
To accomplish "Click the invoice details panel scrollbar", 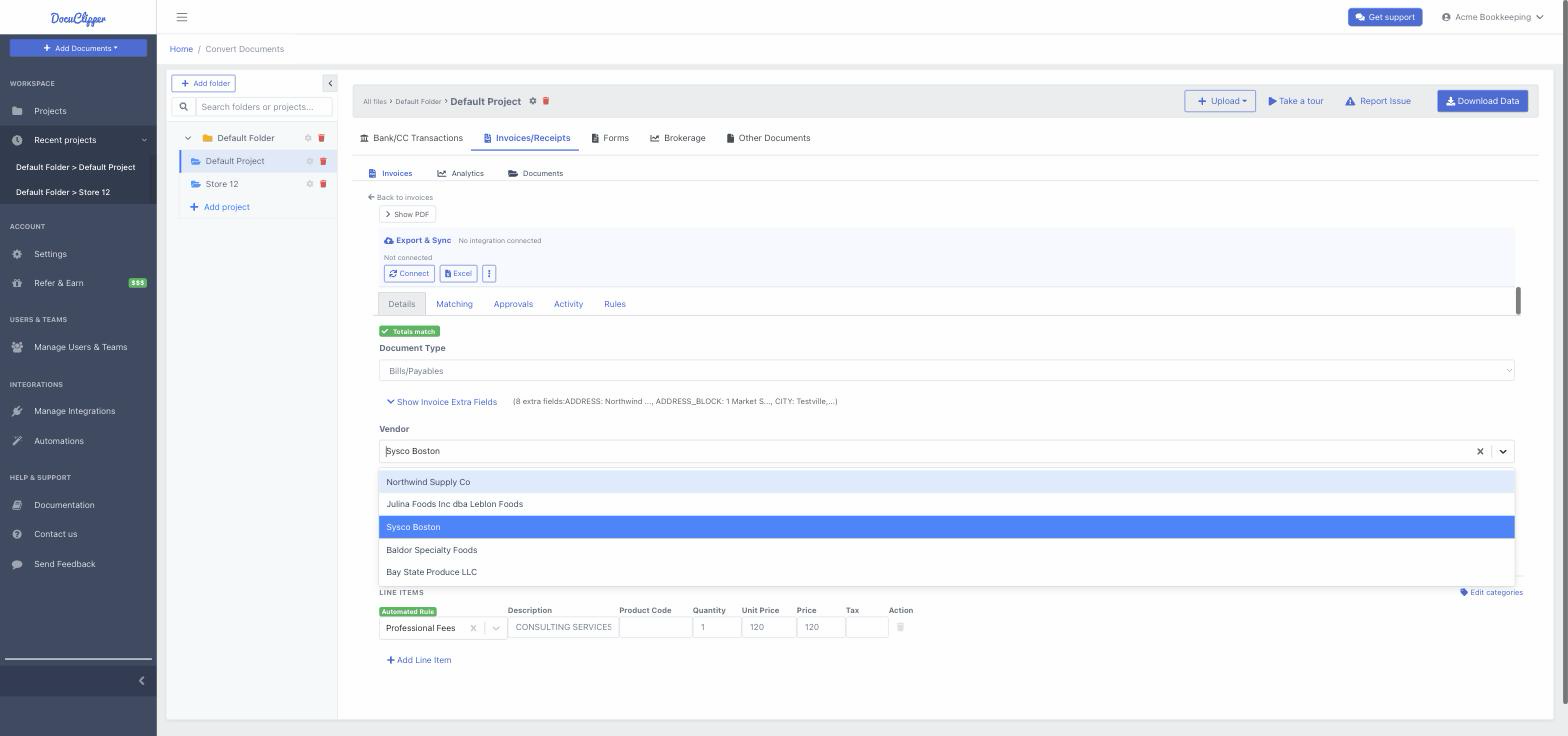I will (x=1518, y=301).
